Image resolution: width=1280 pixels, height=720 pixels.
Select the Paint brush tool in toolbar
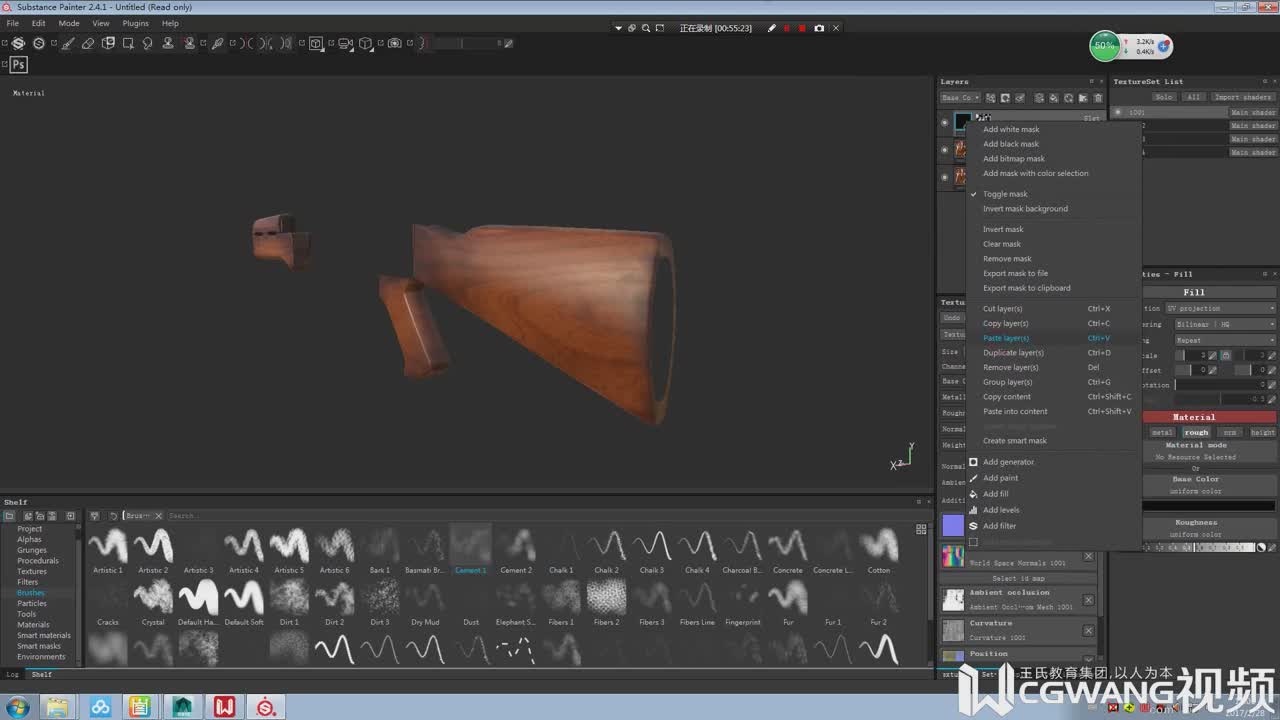68,43
